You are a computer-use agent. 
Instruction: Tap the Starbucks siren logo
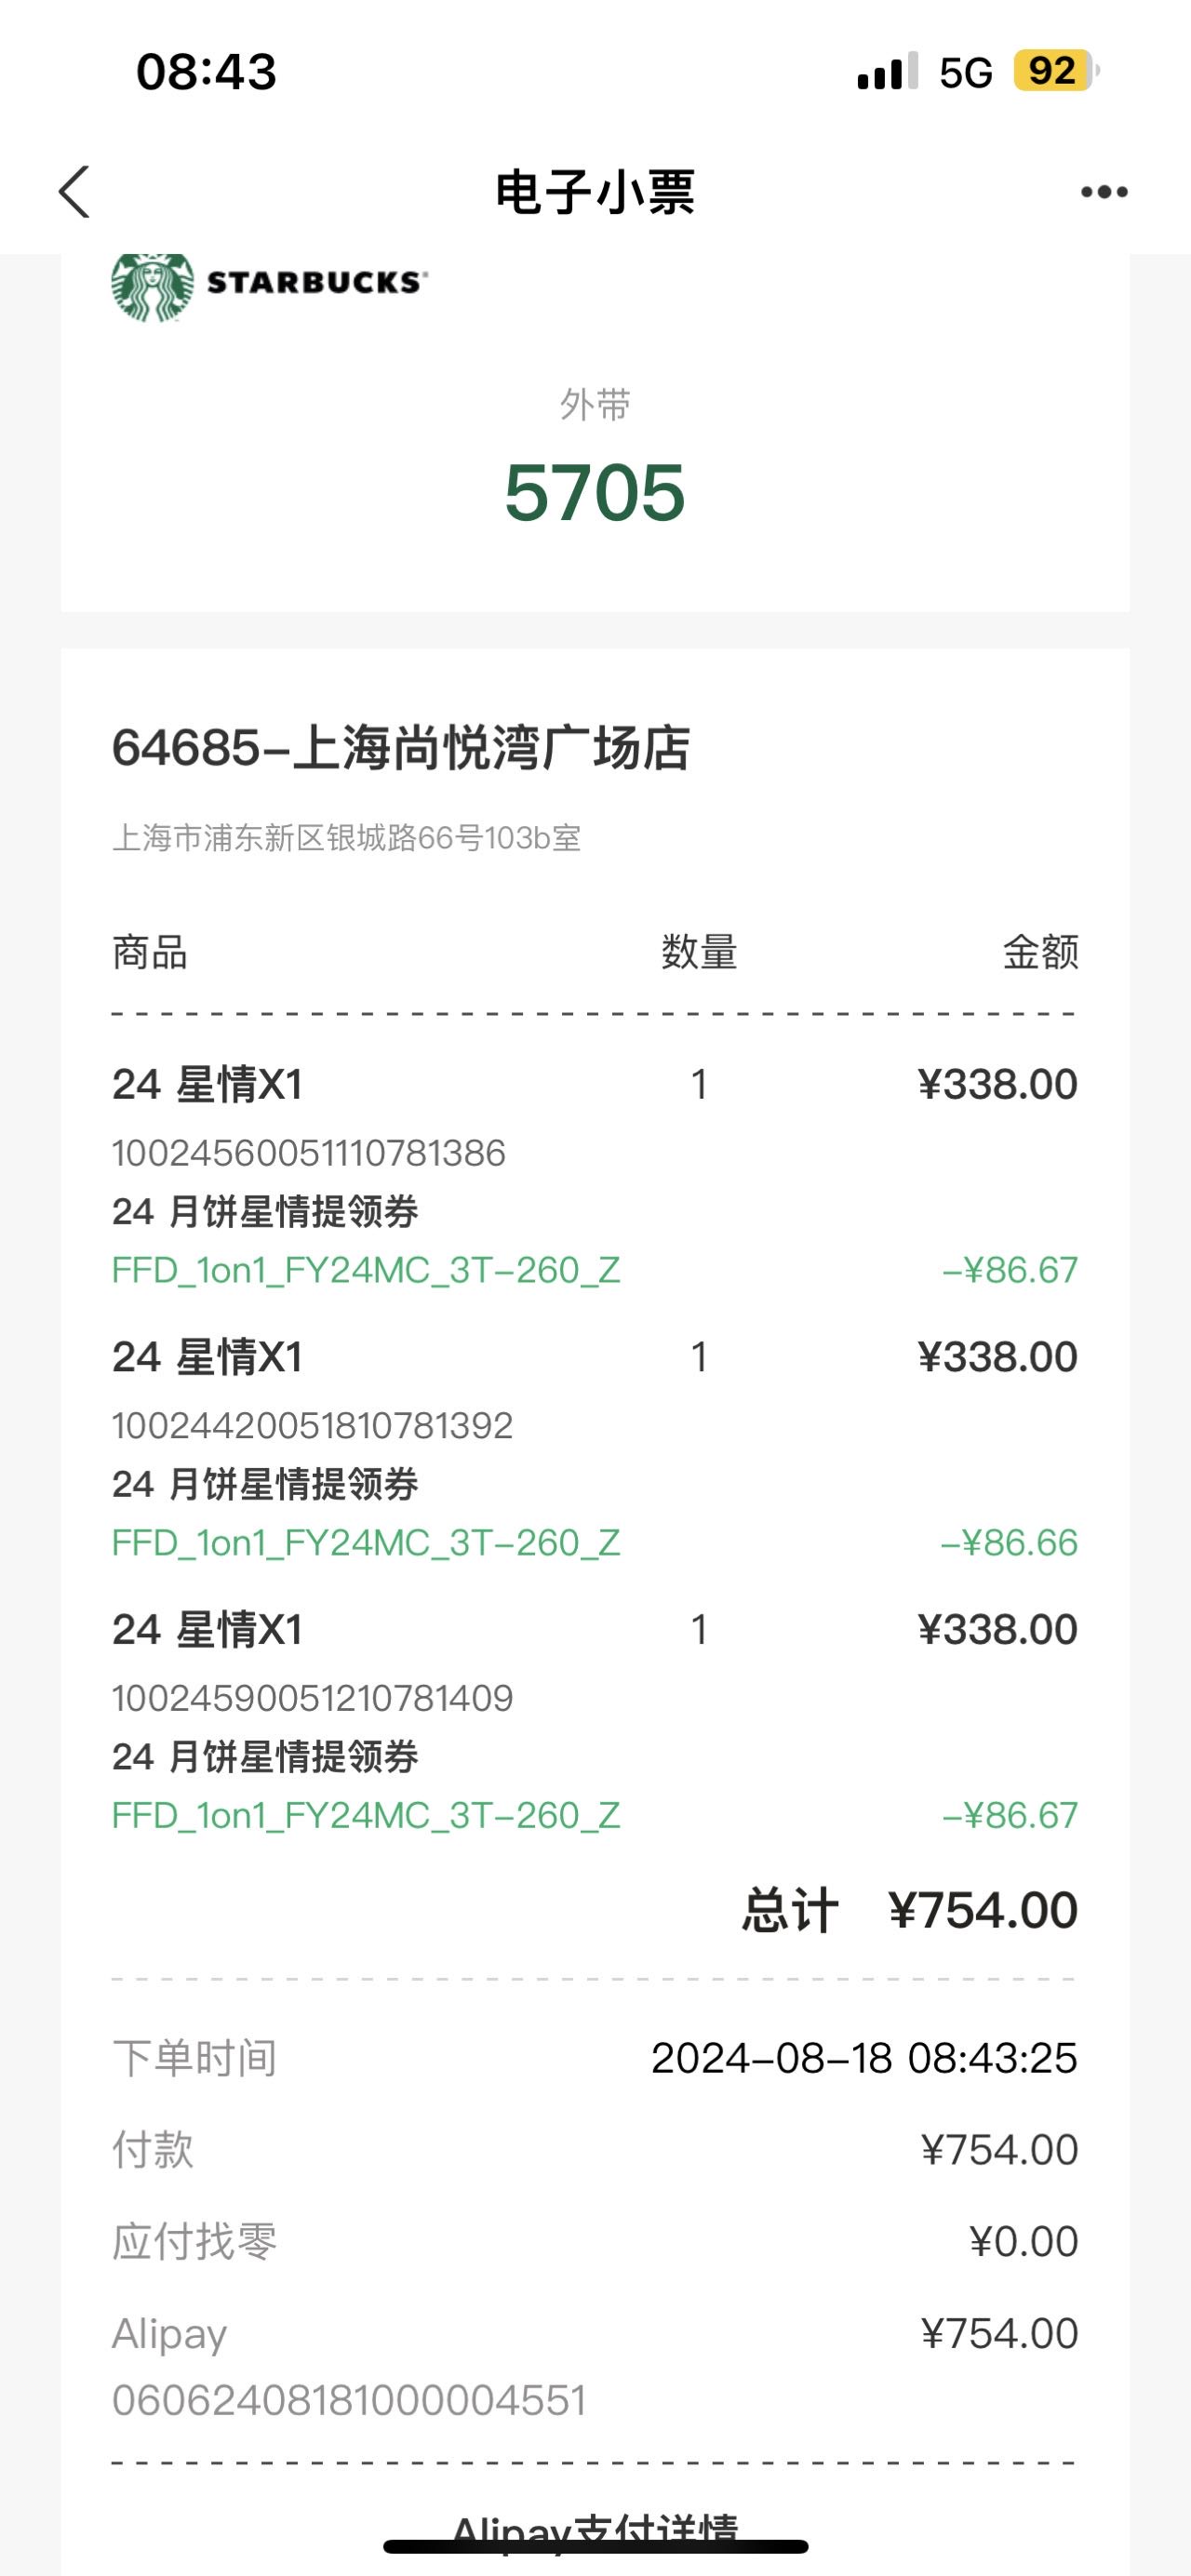click(152, 287)
